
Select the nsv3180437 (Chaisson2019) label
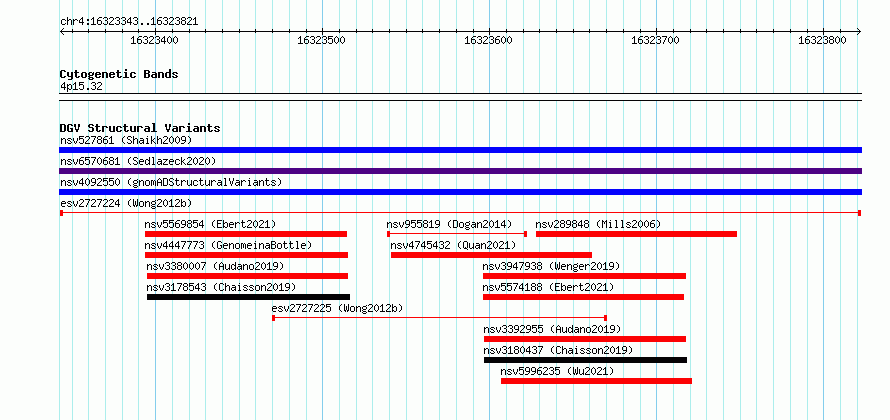[x=559, y=350]
